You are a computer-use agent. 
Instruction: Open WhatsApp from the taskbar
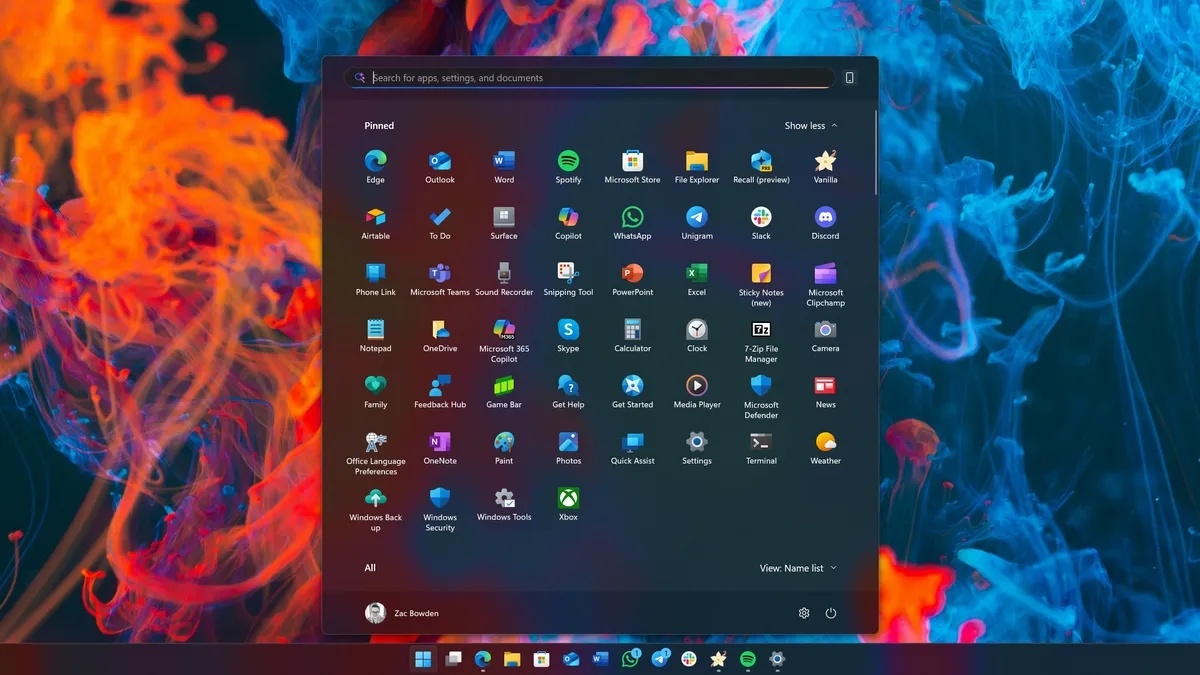tap(631, 660)
